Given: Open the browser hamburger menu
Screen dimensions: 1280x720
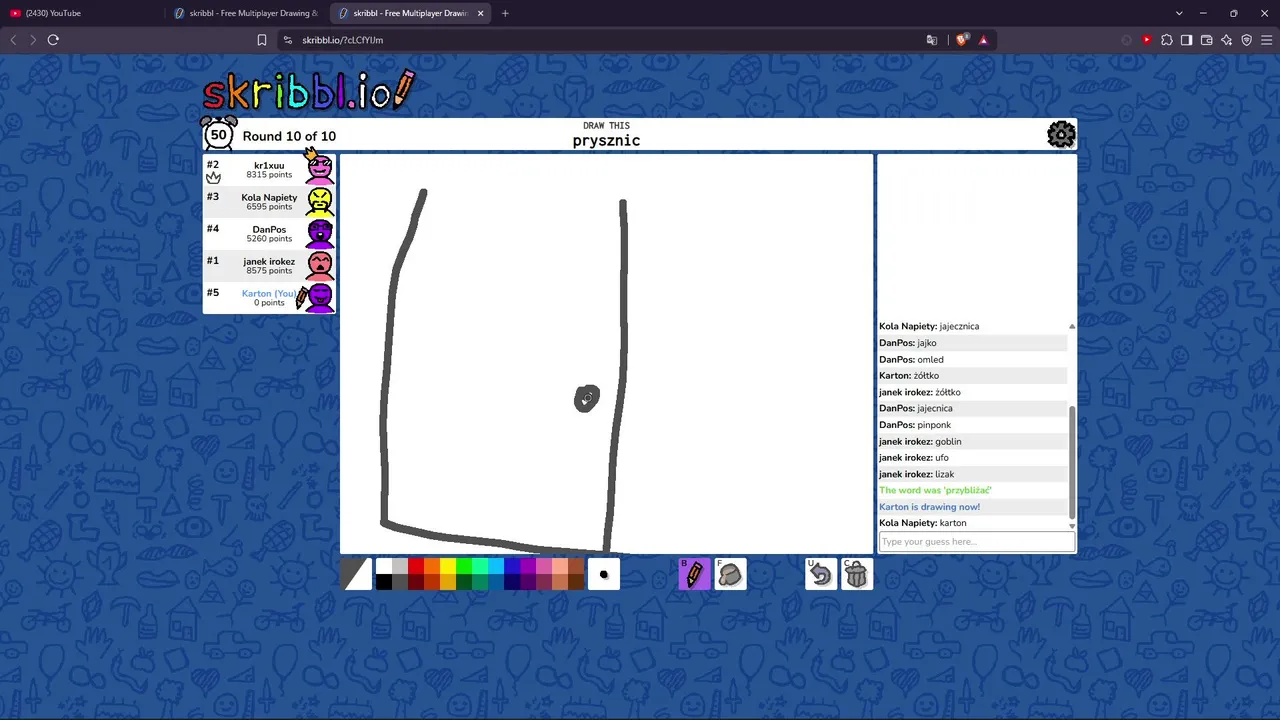Looking at the screenshot, I should 1266,40.
